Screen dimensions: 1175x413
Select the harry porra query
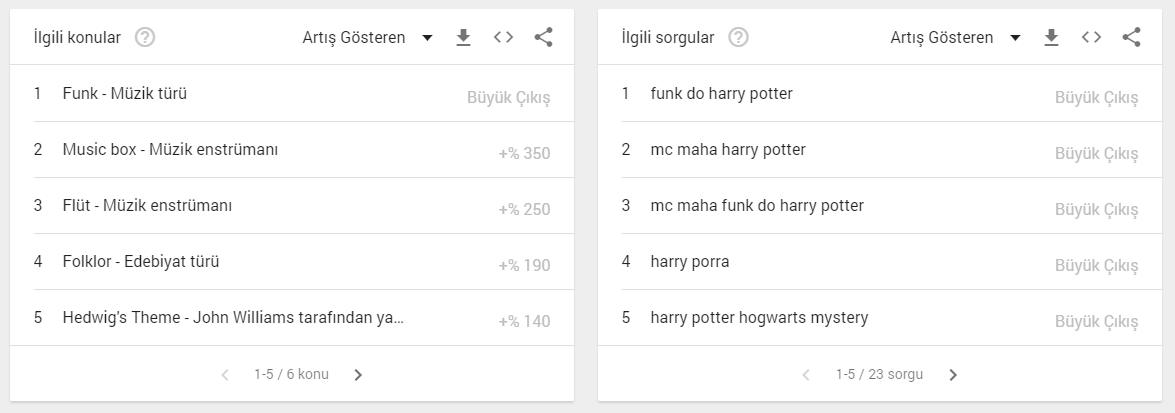[880, 262]
